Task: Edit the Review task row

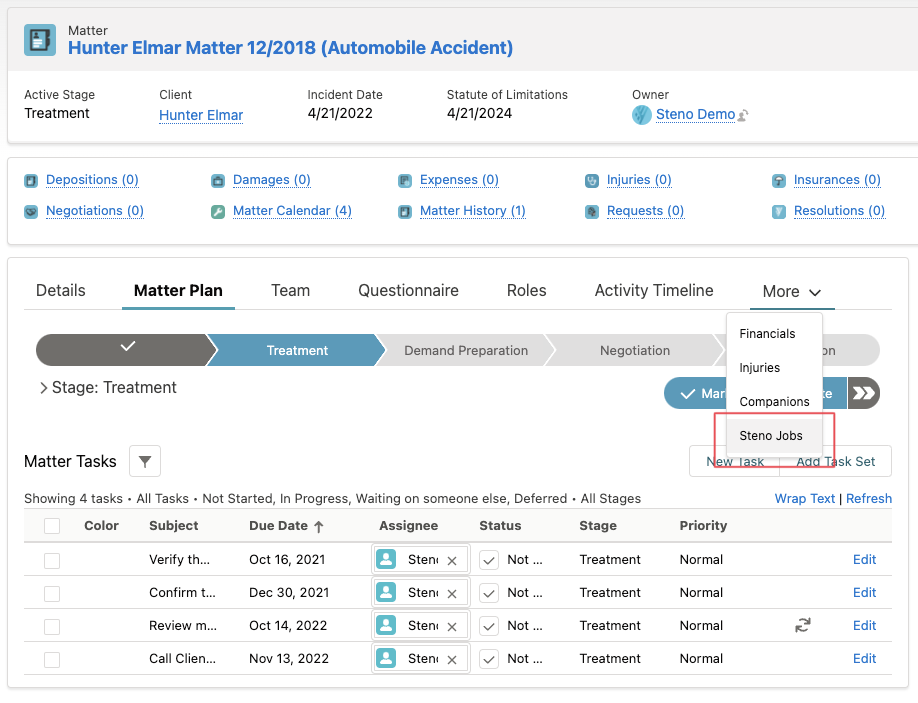Action: click(x=864, y=626)
